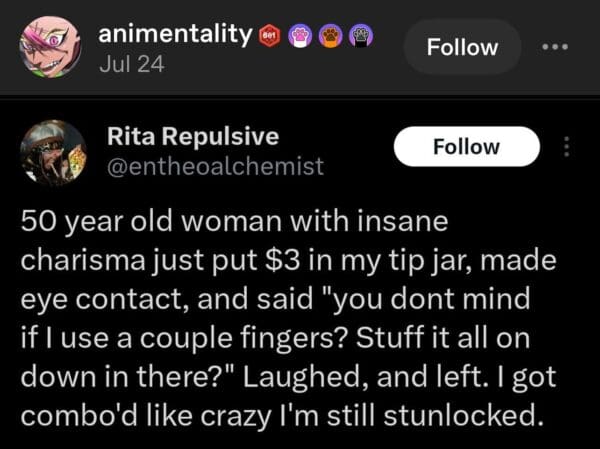This screenshot has width=600, height=449.
Task: Open the vertical three-dot tweet menu
Action: (566, 147)
